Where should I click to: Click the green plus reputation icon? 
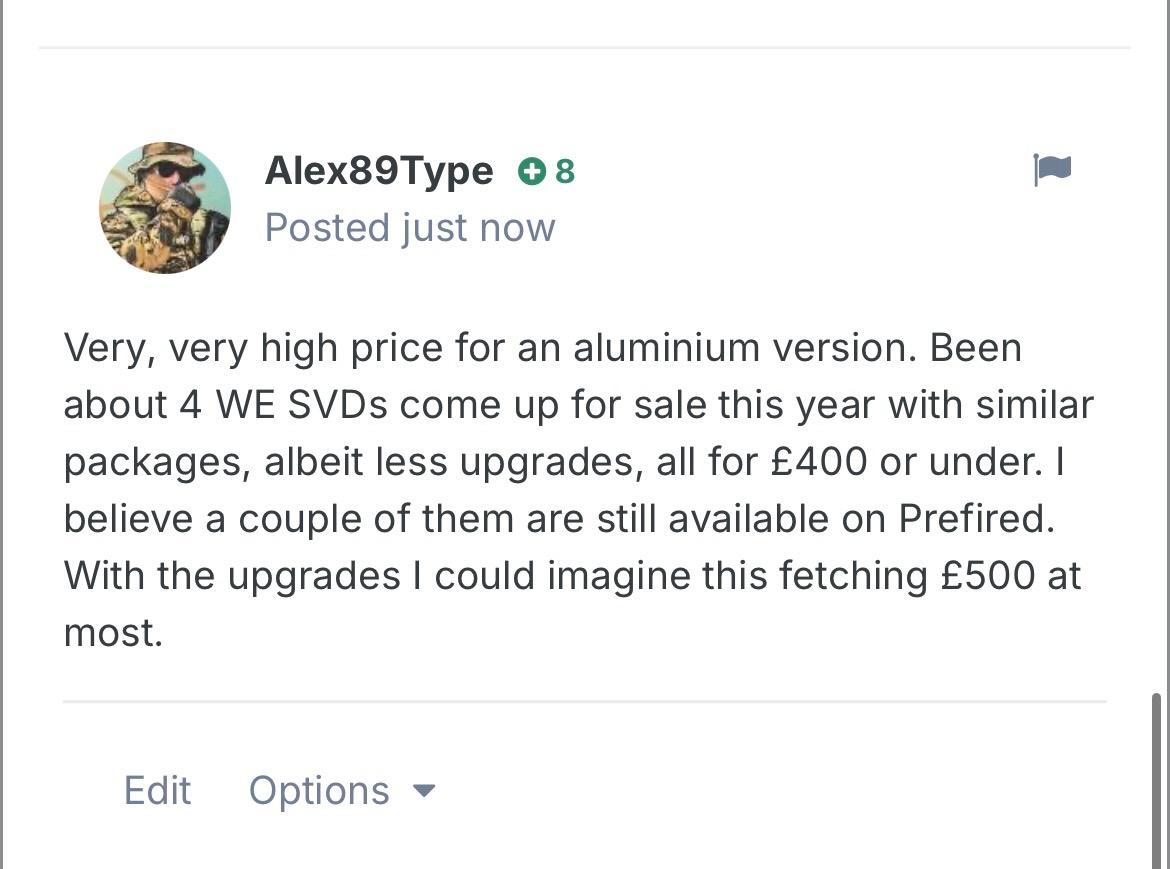[531, 172]
